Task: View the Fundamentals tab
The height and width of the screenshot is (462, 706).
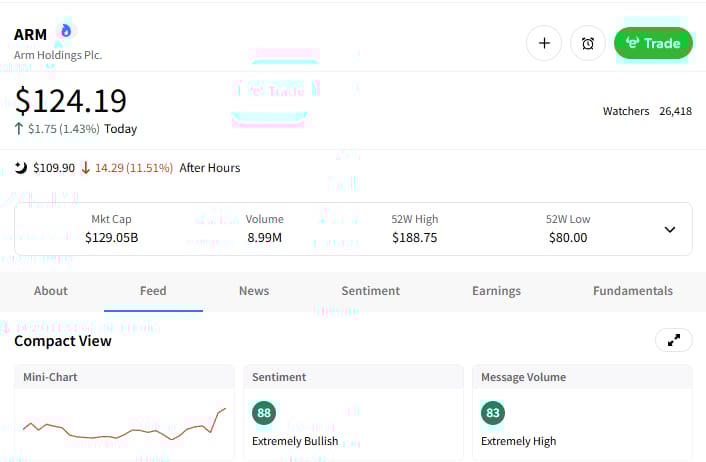Action: [633, 291]
